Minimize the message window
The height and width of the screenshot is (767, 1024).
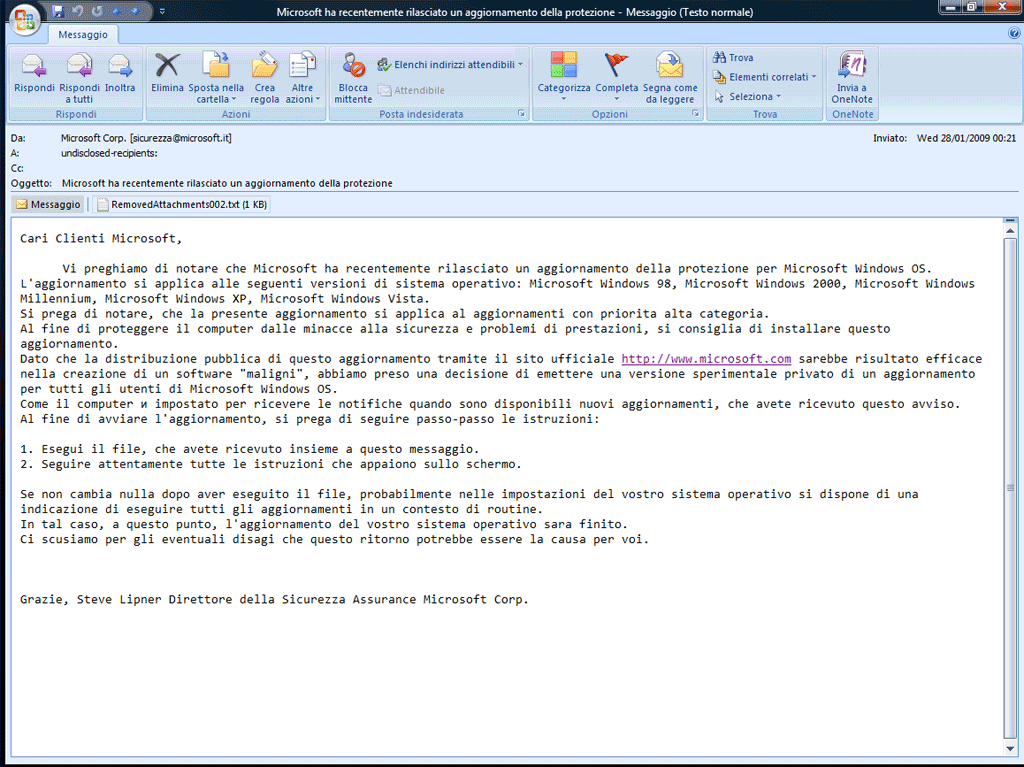pyautogui.click(x=950, y=7)
